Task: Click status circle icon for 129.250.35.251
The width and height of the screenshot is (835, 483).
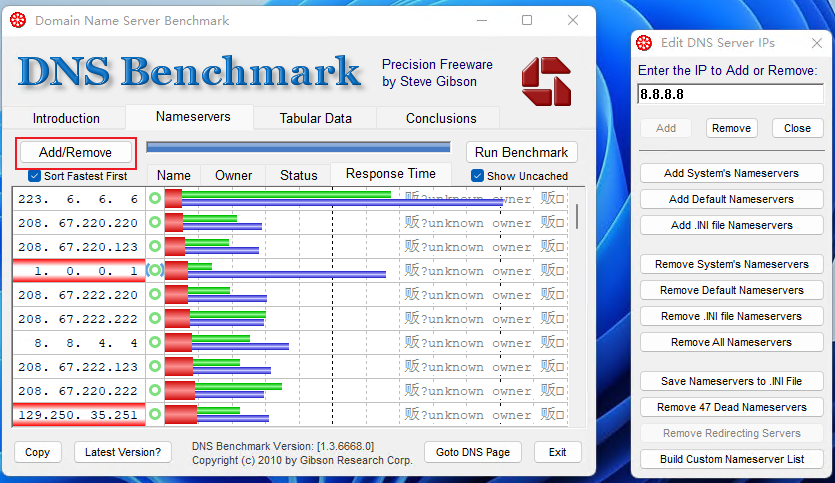Action: [x=155, y=415]
